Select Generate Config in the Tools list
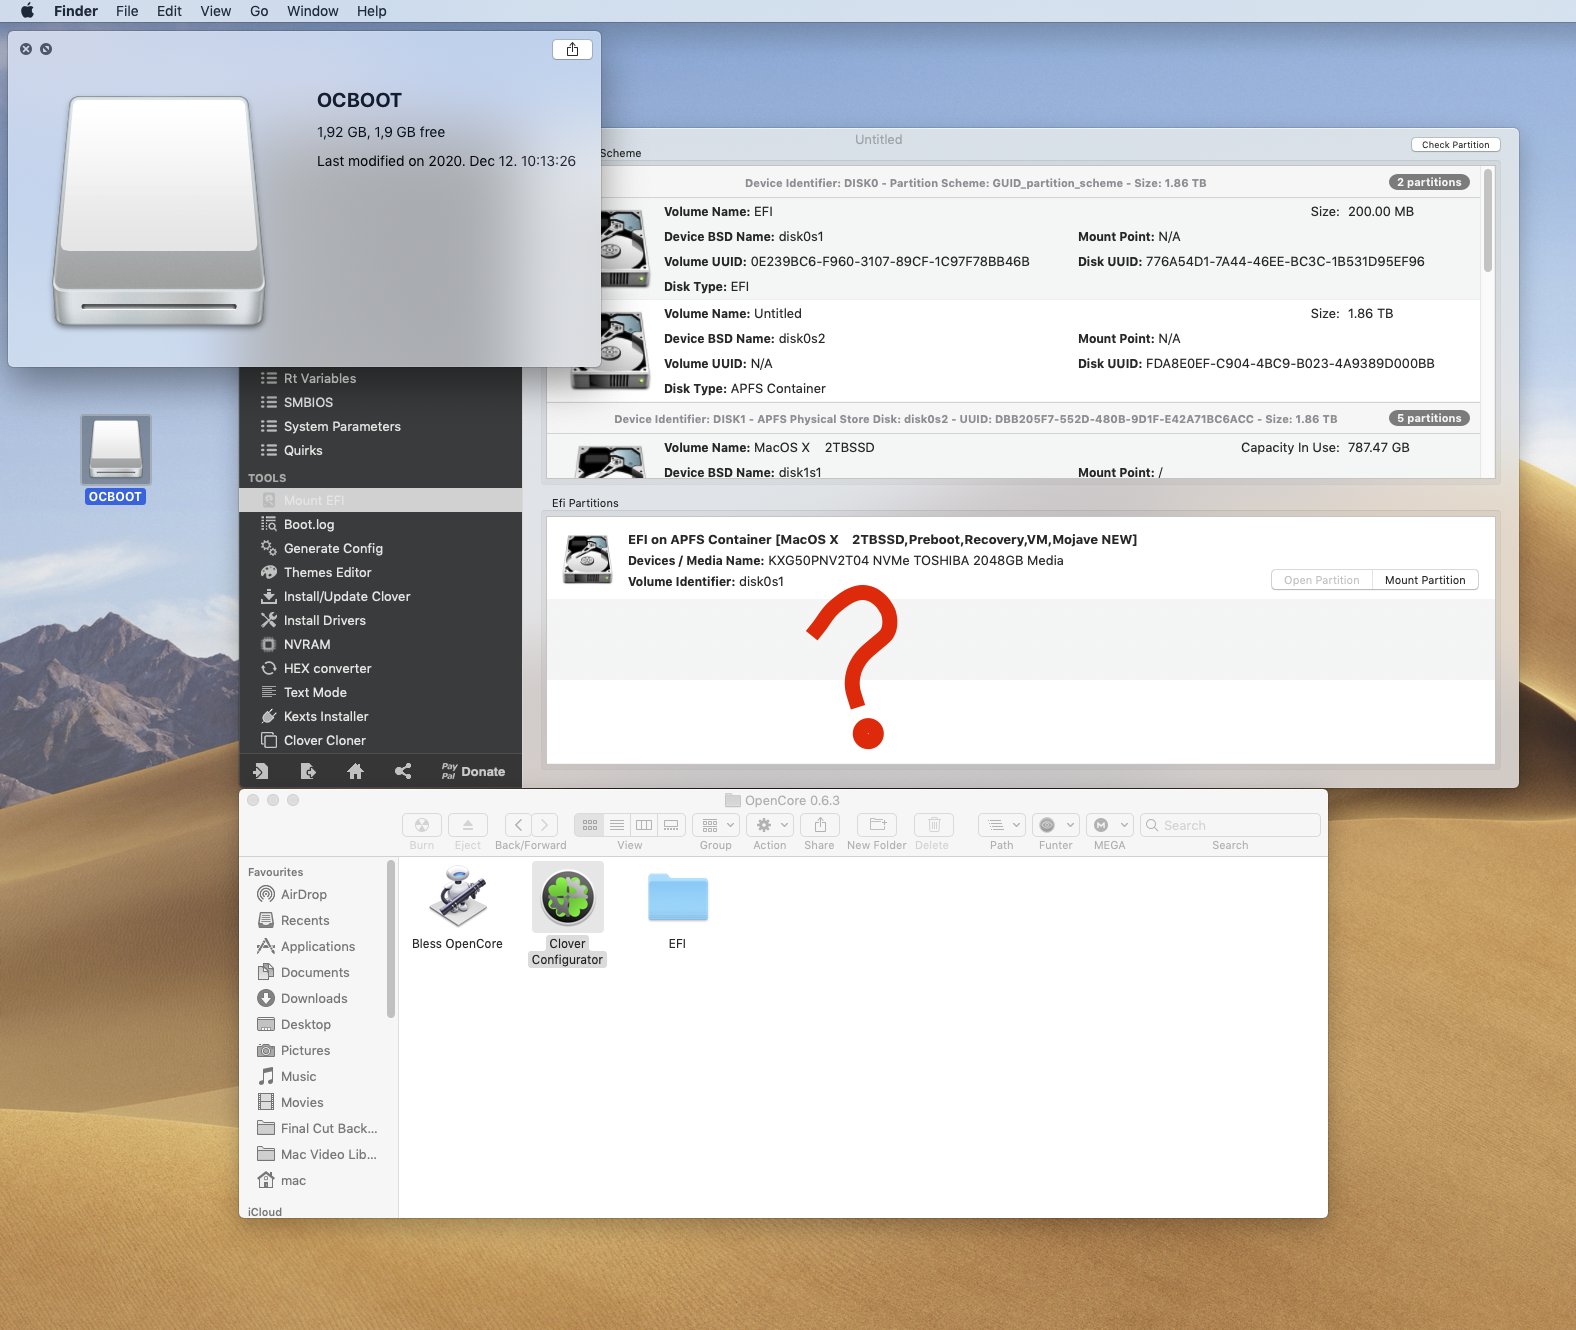This screenshot has height=1330, width=1576. [380, 548]
